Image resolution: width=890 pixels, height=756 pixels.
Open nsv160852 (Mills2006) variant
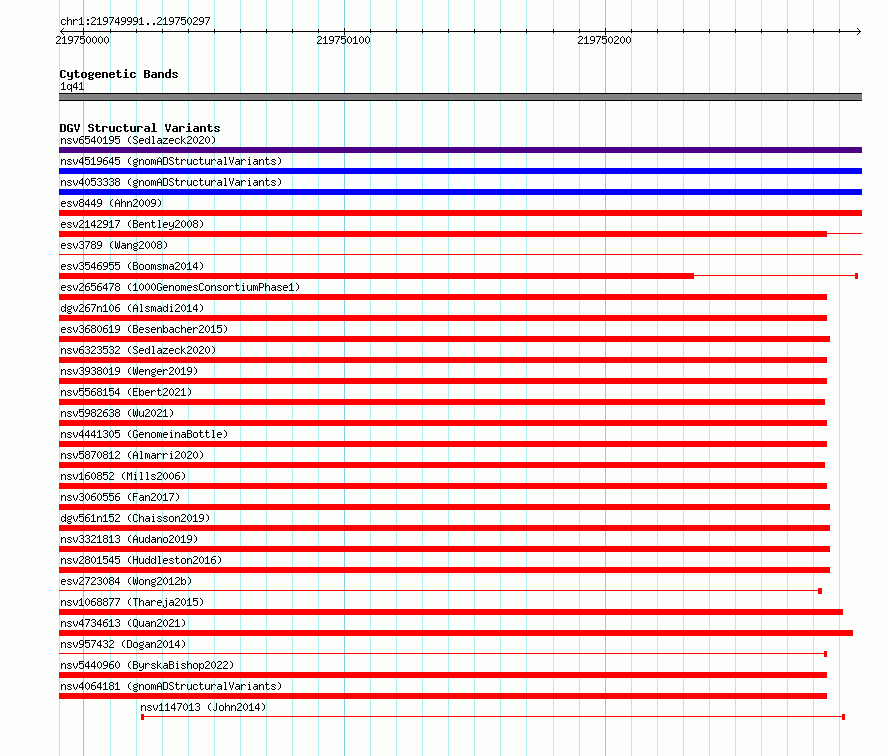(x=123, y=476)
